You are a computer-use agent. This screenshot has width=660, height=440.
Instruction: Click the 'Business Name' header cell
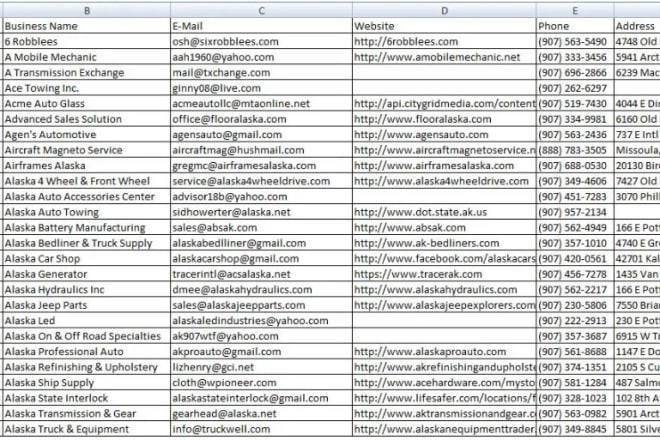(x=87, y=26)
